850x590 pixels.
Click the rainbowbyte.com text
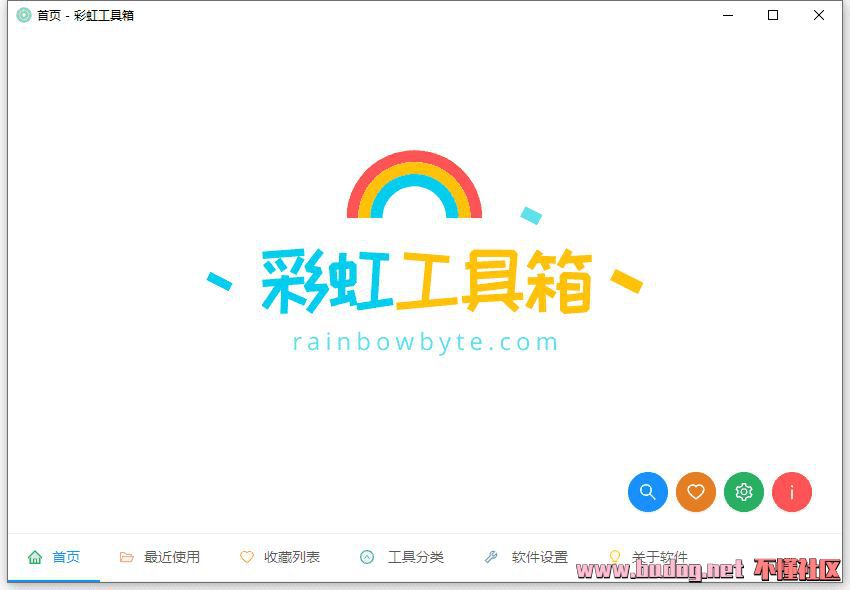[x=425, y=343]
